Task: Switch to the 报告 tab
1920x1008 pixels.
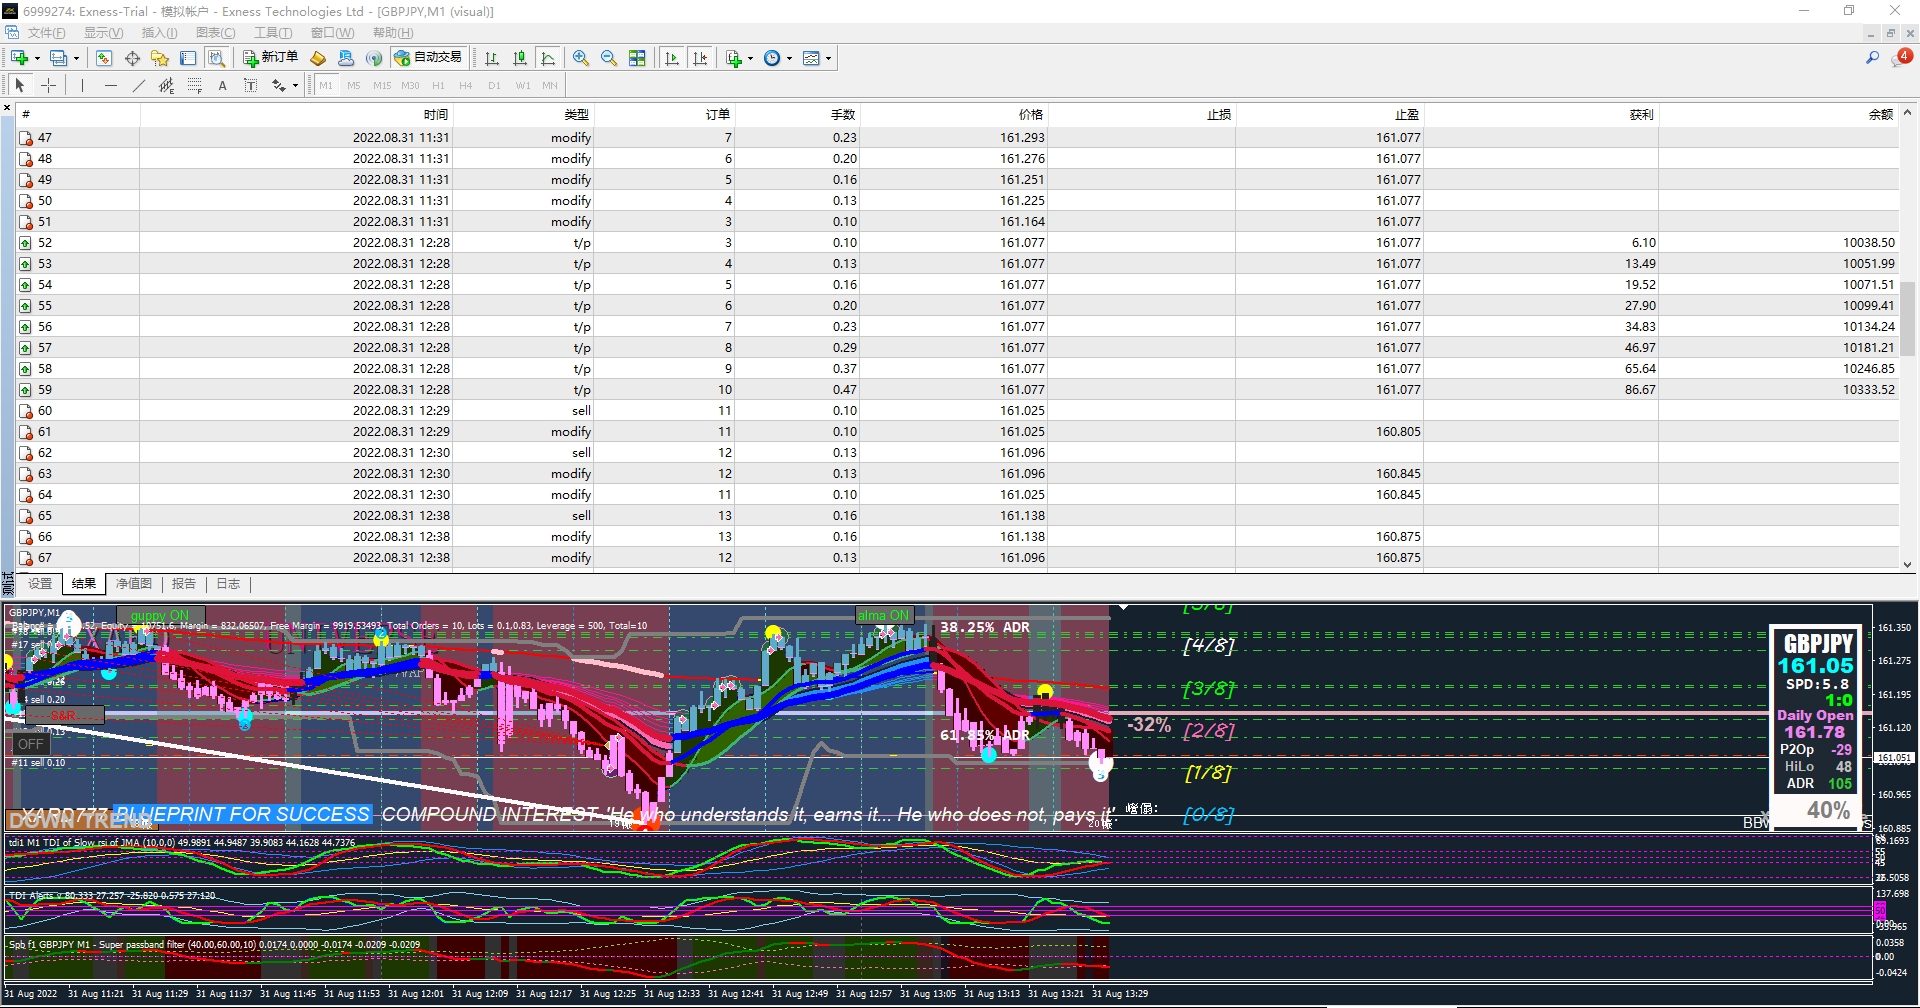Action: click(183, 584)
